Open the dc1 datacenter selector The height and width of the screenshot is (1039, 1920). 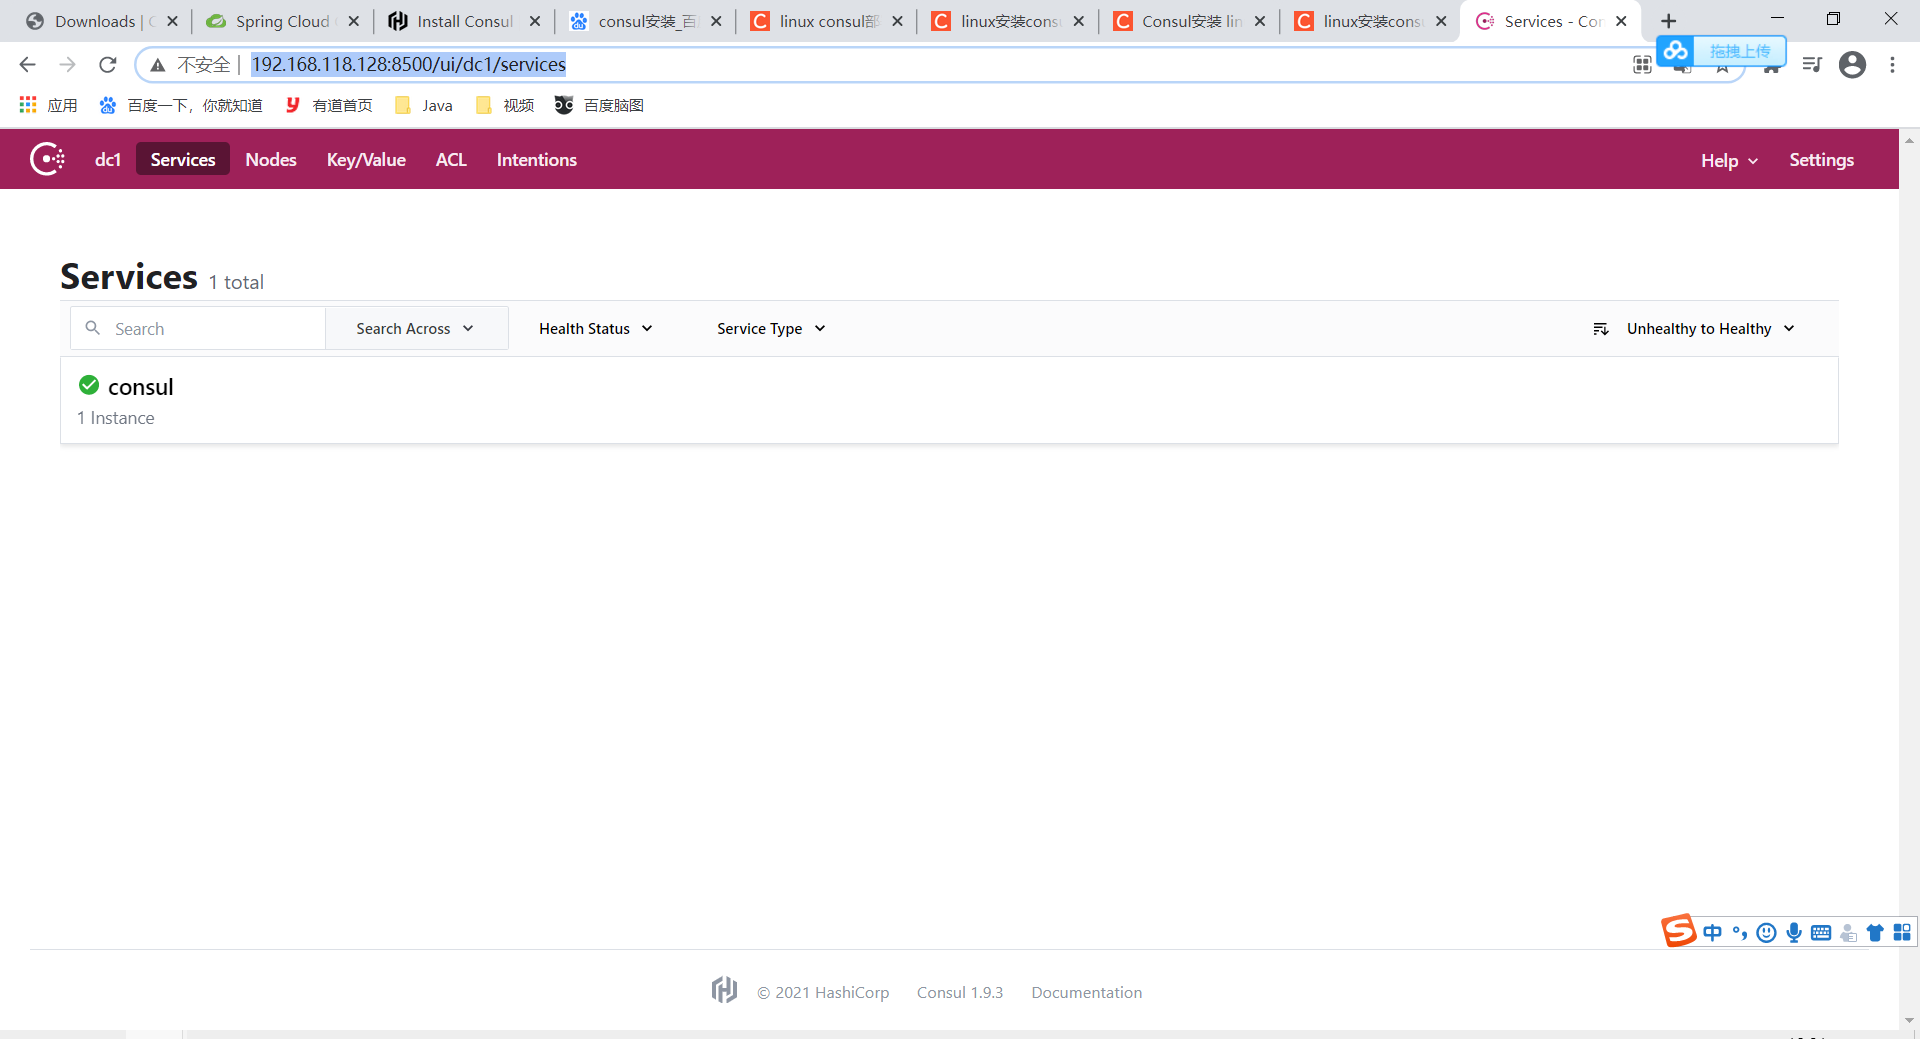pos(108,160)
